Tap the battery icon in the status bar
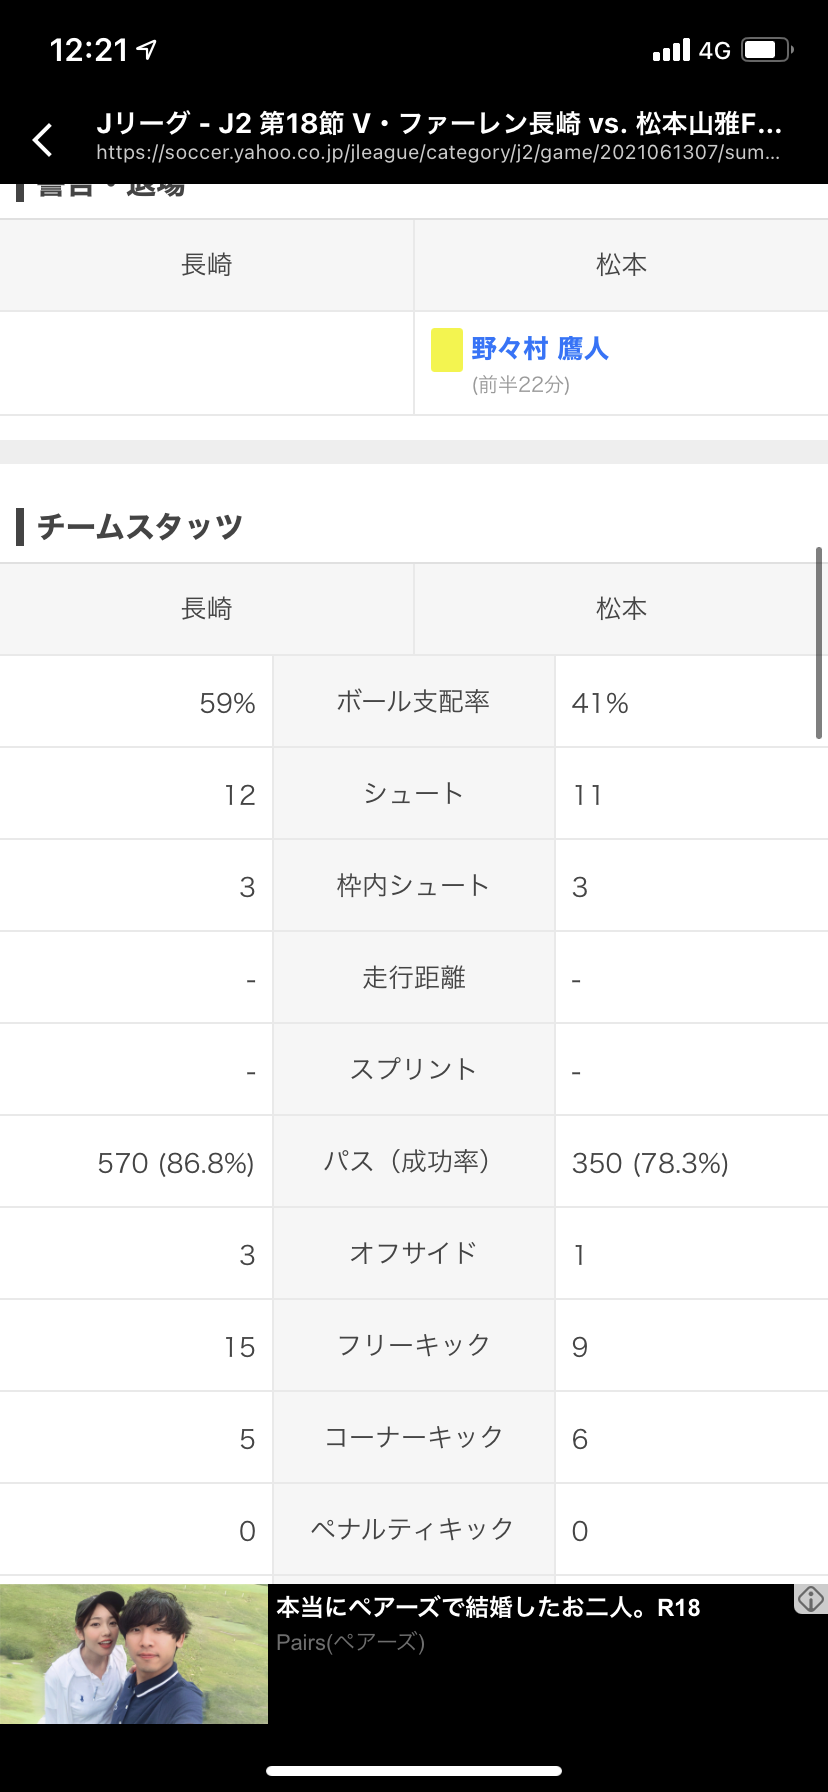The image size is (828, 1792). (767, 50)
